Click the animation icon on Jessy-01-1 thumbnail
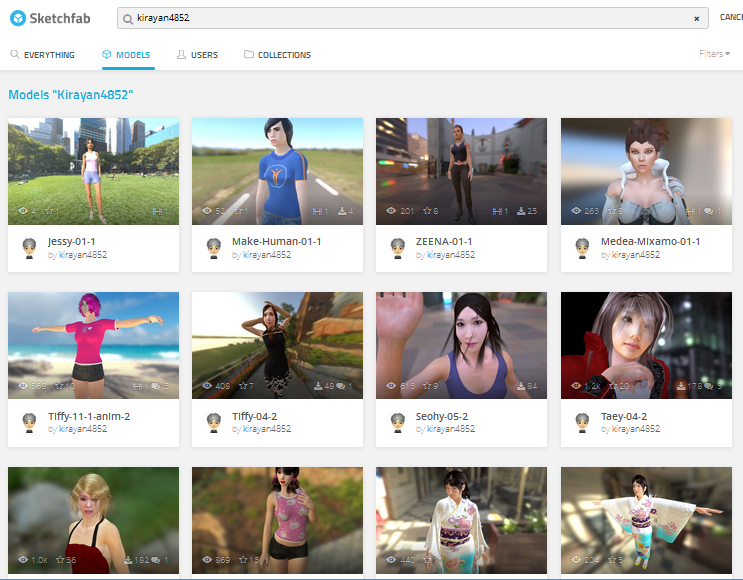This screenshot has height=580, width=743. (157, 211)
